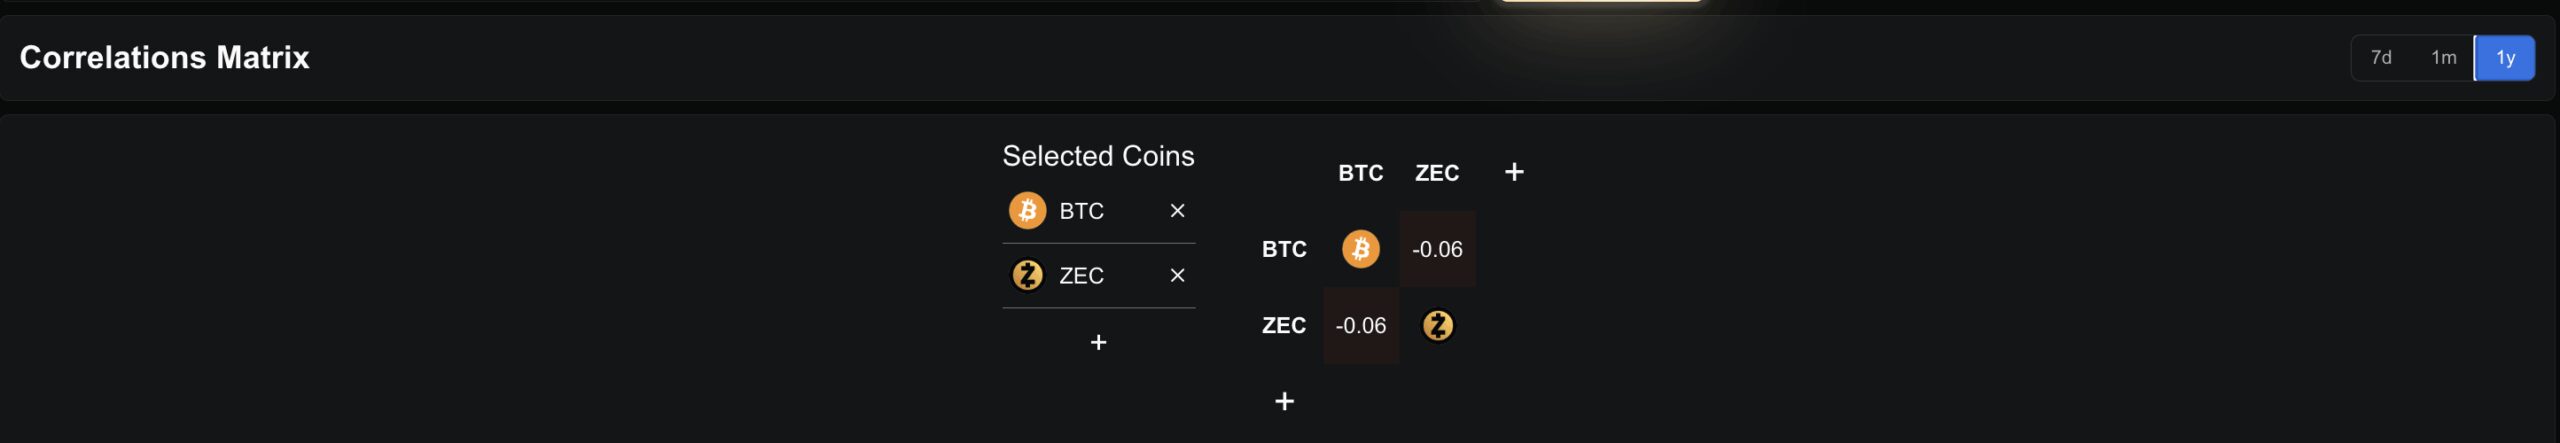Remove BTC from Selected Coins
The height and width of the screenshot is (443, 2560).
tap(1177, 211)
